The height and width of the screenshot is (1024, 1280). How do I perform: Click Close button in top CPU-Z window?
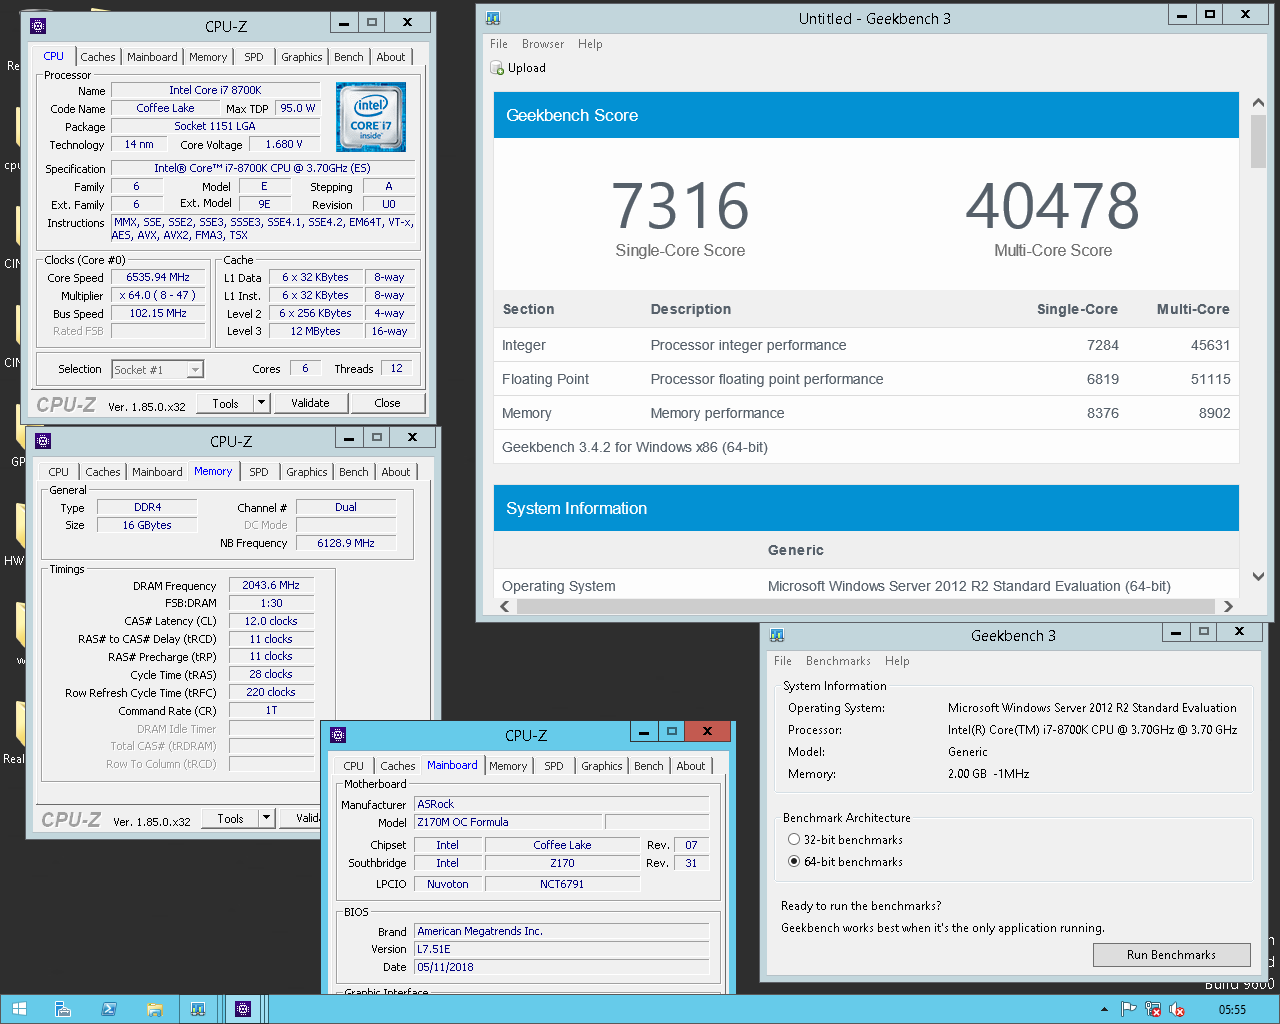[x=387, y=403]
